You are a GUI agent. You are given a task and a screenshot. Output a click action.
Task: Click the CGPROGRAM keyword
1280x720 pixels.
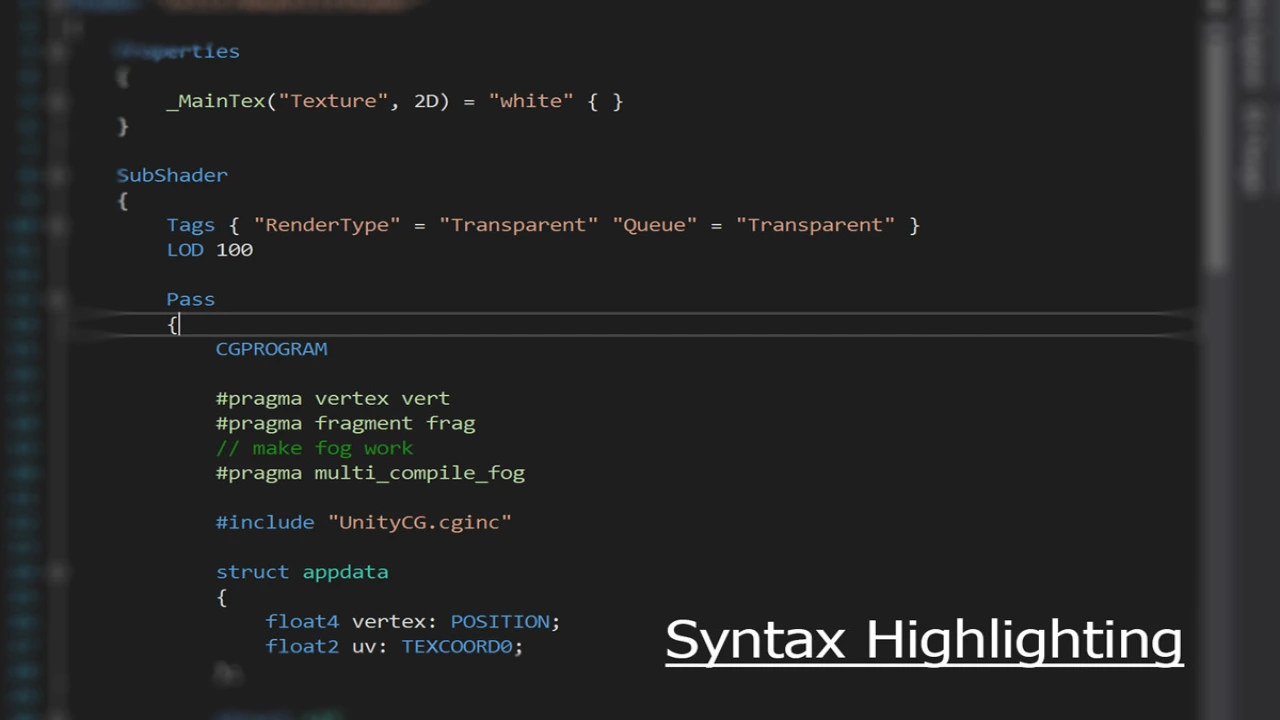tap(271, 349)
